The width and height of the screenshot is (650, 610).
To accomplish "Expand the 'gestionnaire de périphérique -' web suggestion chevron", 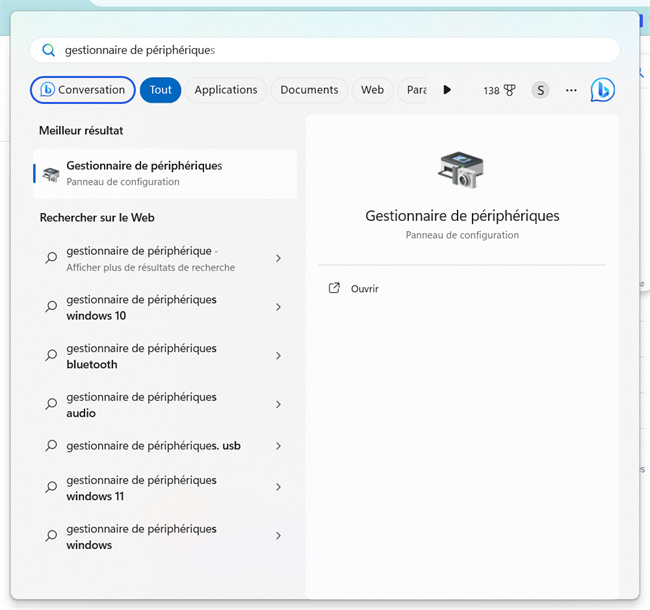I will tap(278, 258).
